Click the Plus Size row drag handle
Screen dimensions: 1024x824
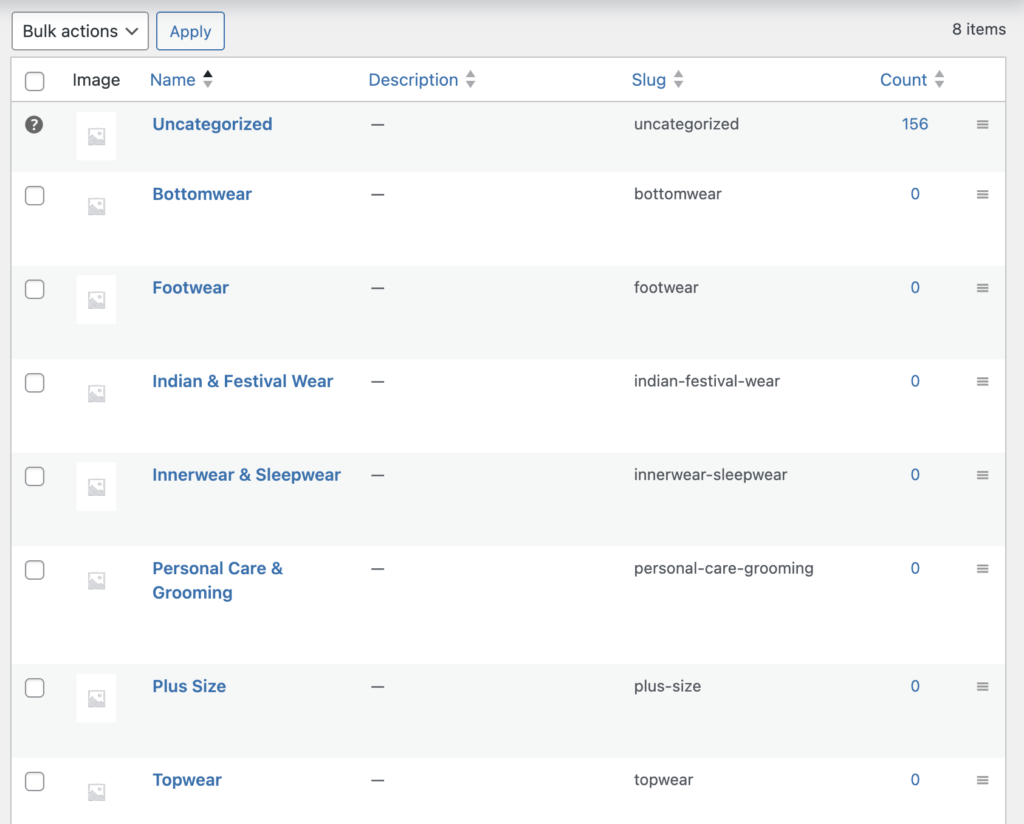tap(982, 686)
